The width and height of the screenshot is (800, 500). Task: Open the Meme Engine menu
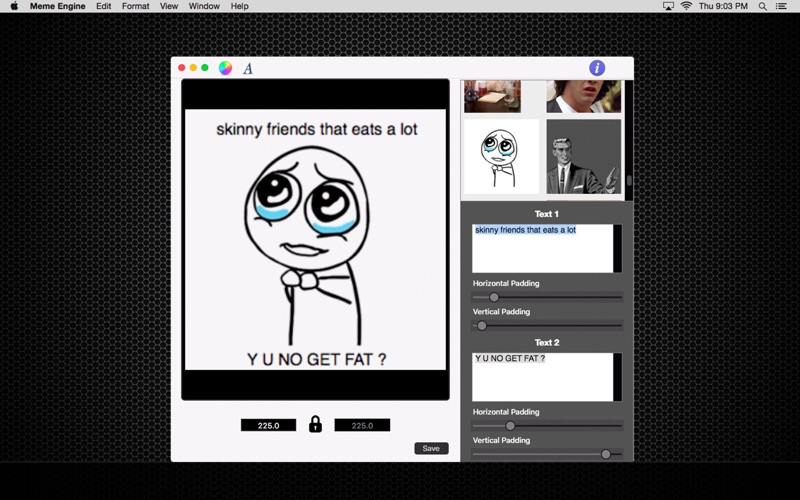point(58,6)
